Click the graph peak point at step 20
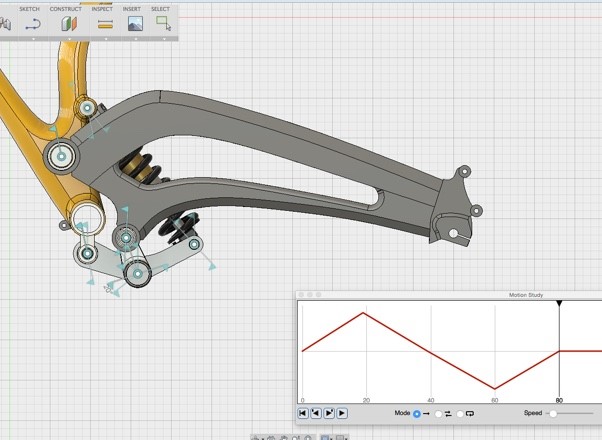Viewport: 602px width, 440px height. tap(363, 313)
